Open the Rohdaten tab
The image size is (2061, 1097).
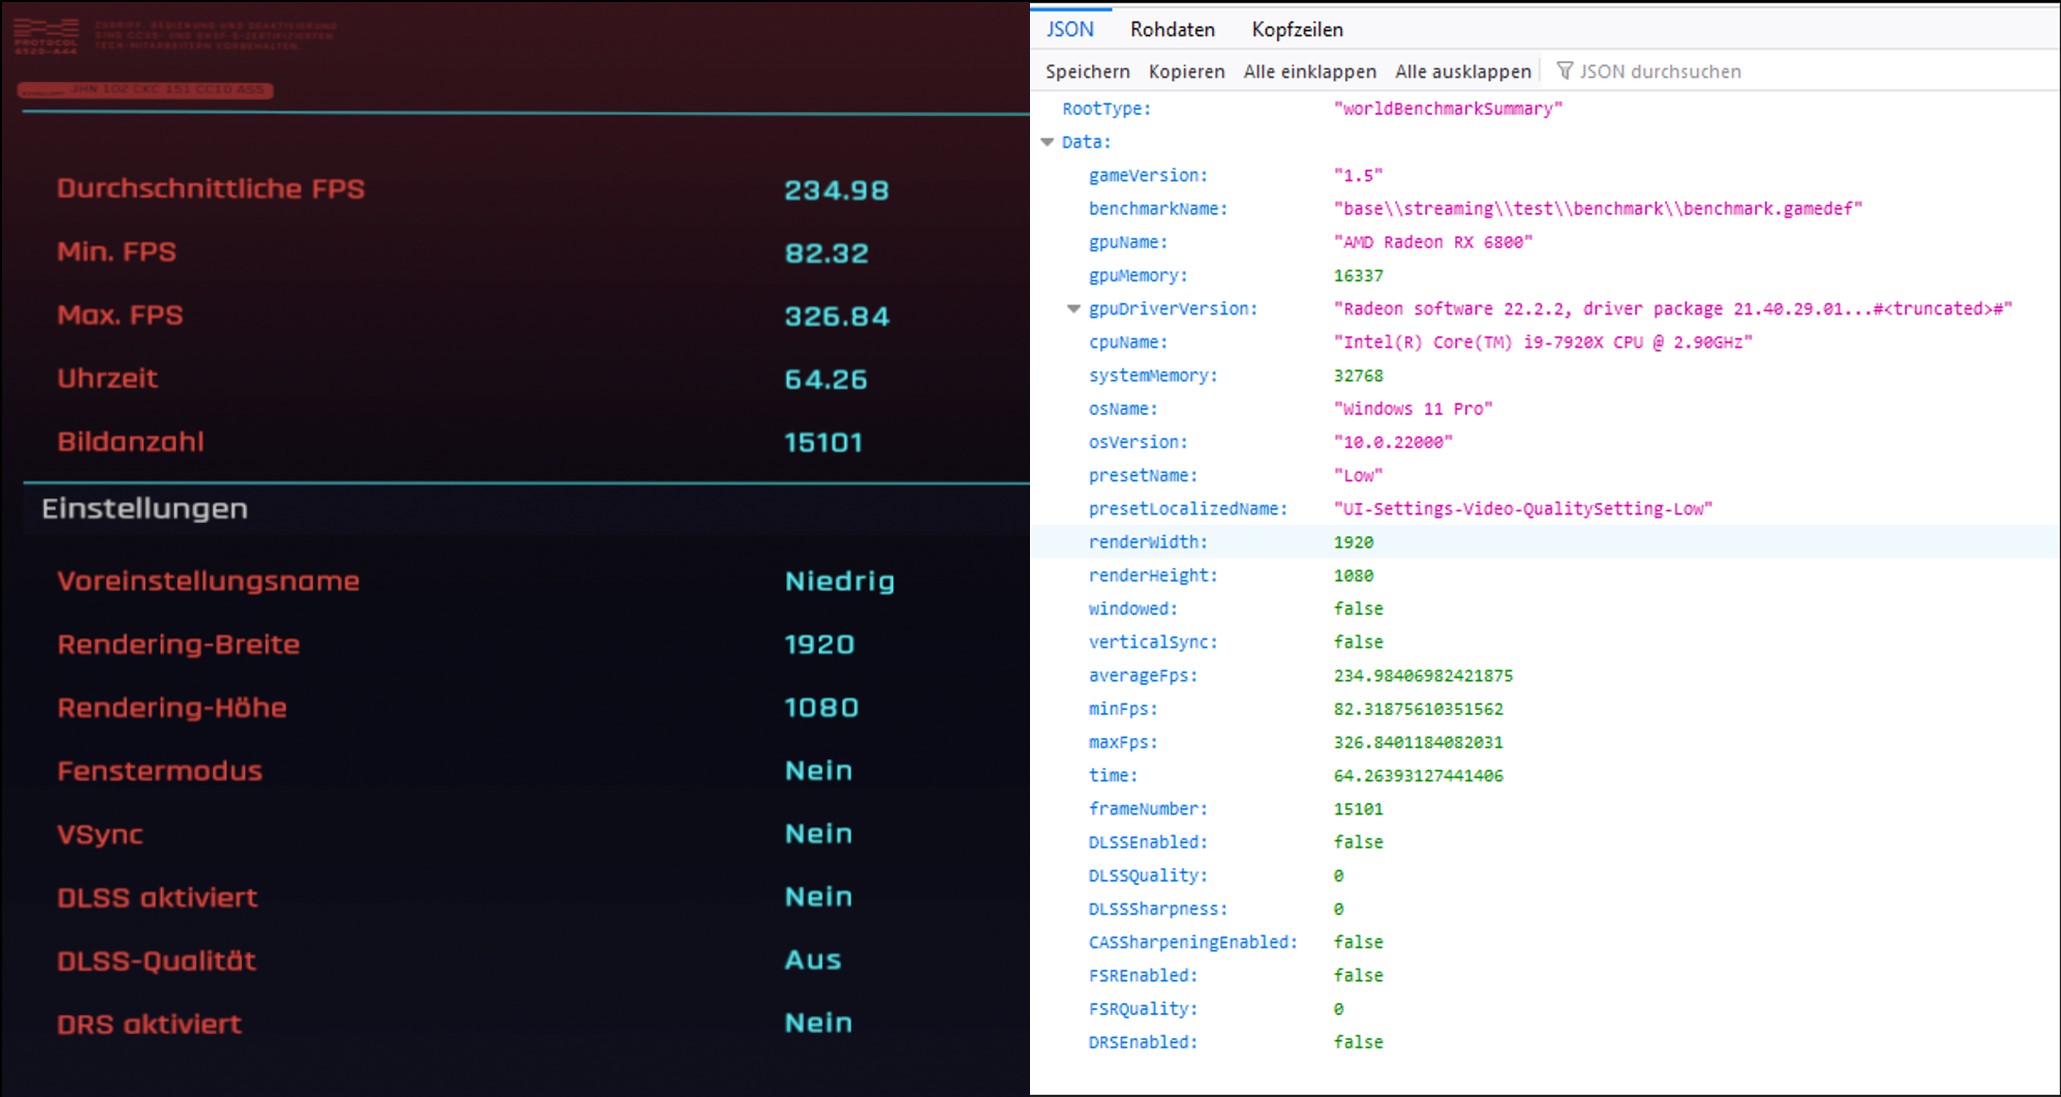tap(1172, 29)
